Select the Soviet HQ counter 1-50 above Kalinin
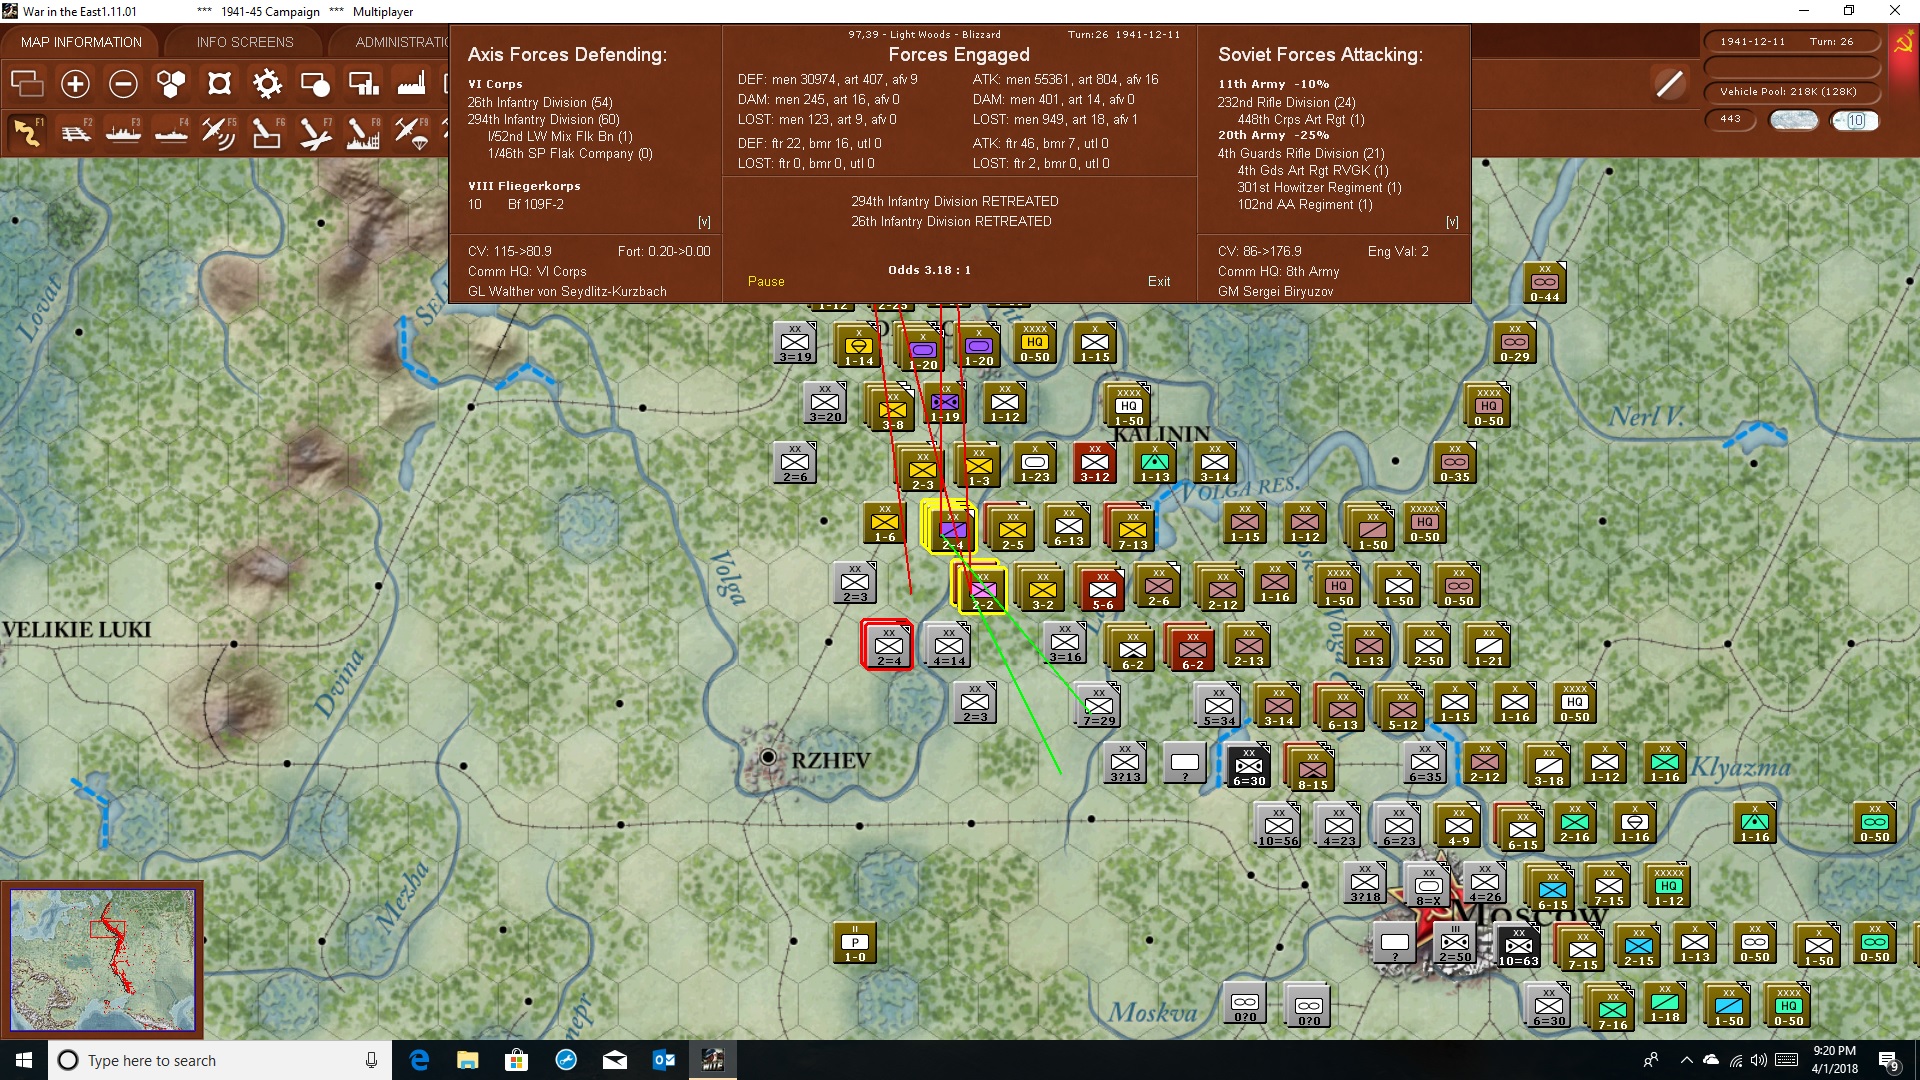This screenshot has width=1920, height=1080. (1128, 406)
